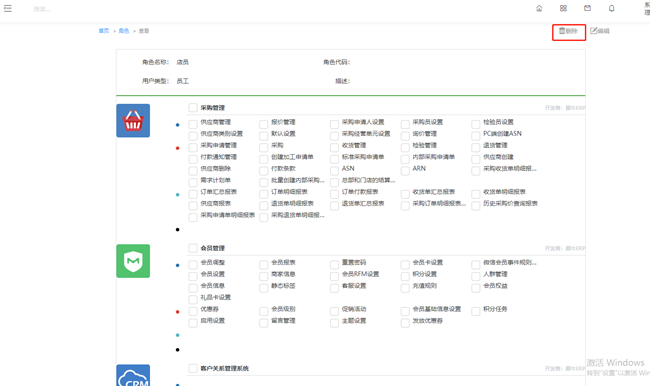The image size is (650, 386).
Task: Select the 供应商报表 checkbox
Action: 193,205
